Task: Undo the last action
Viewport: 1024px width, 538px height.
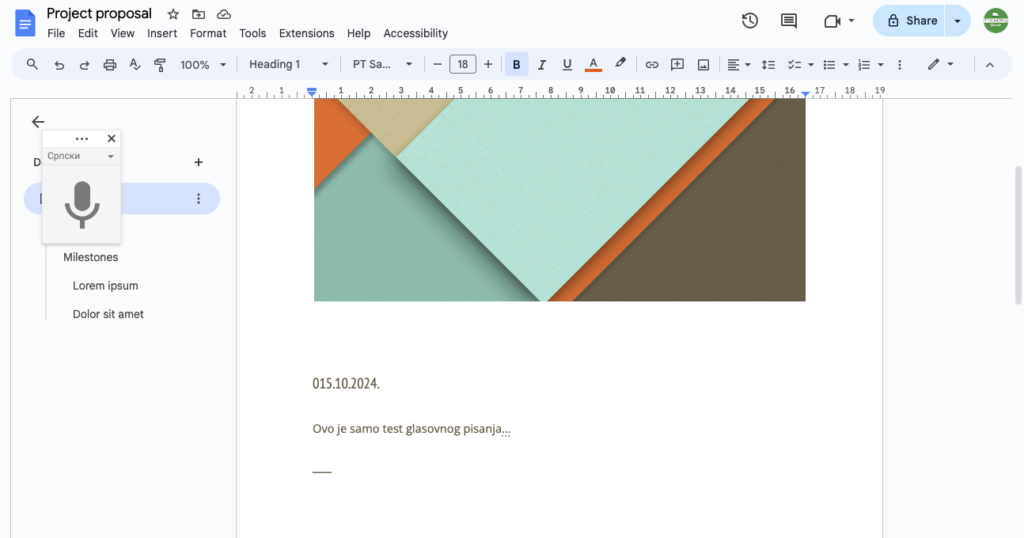Action: 59,65
